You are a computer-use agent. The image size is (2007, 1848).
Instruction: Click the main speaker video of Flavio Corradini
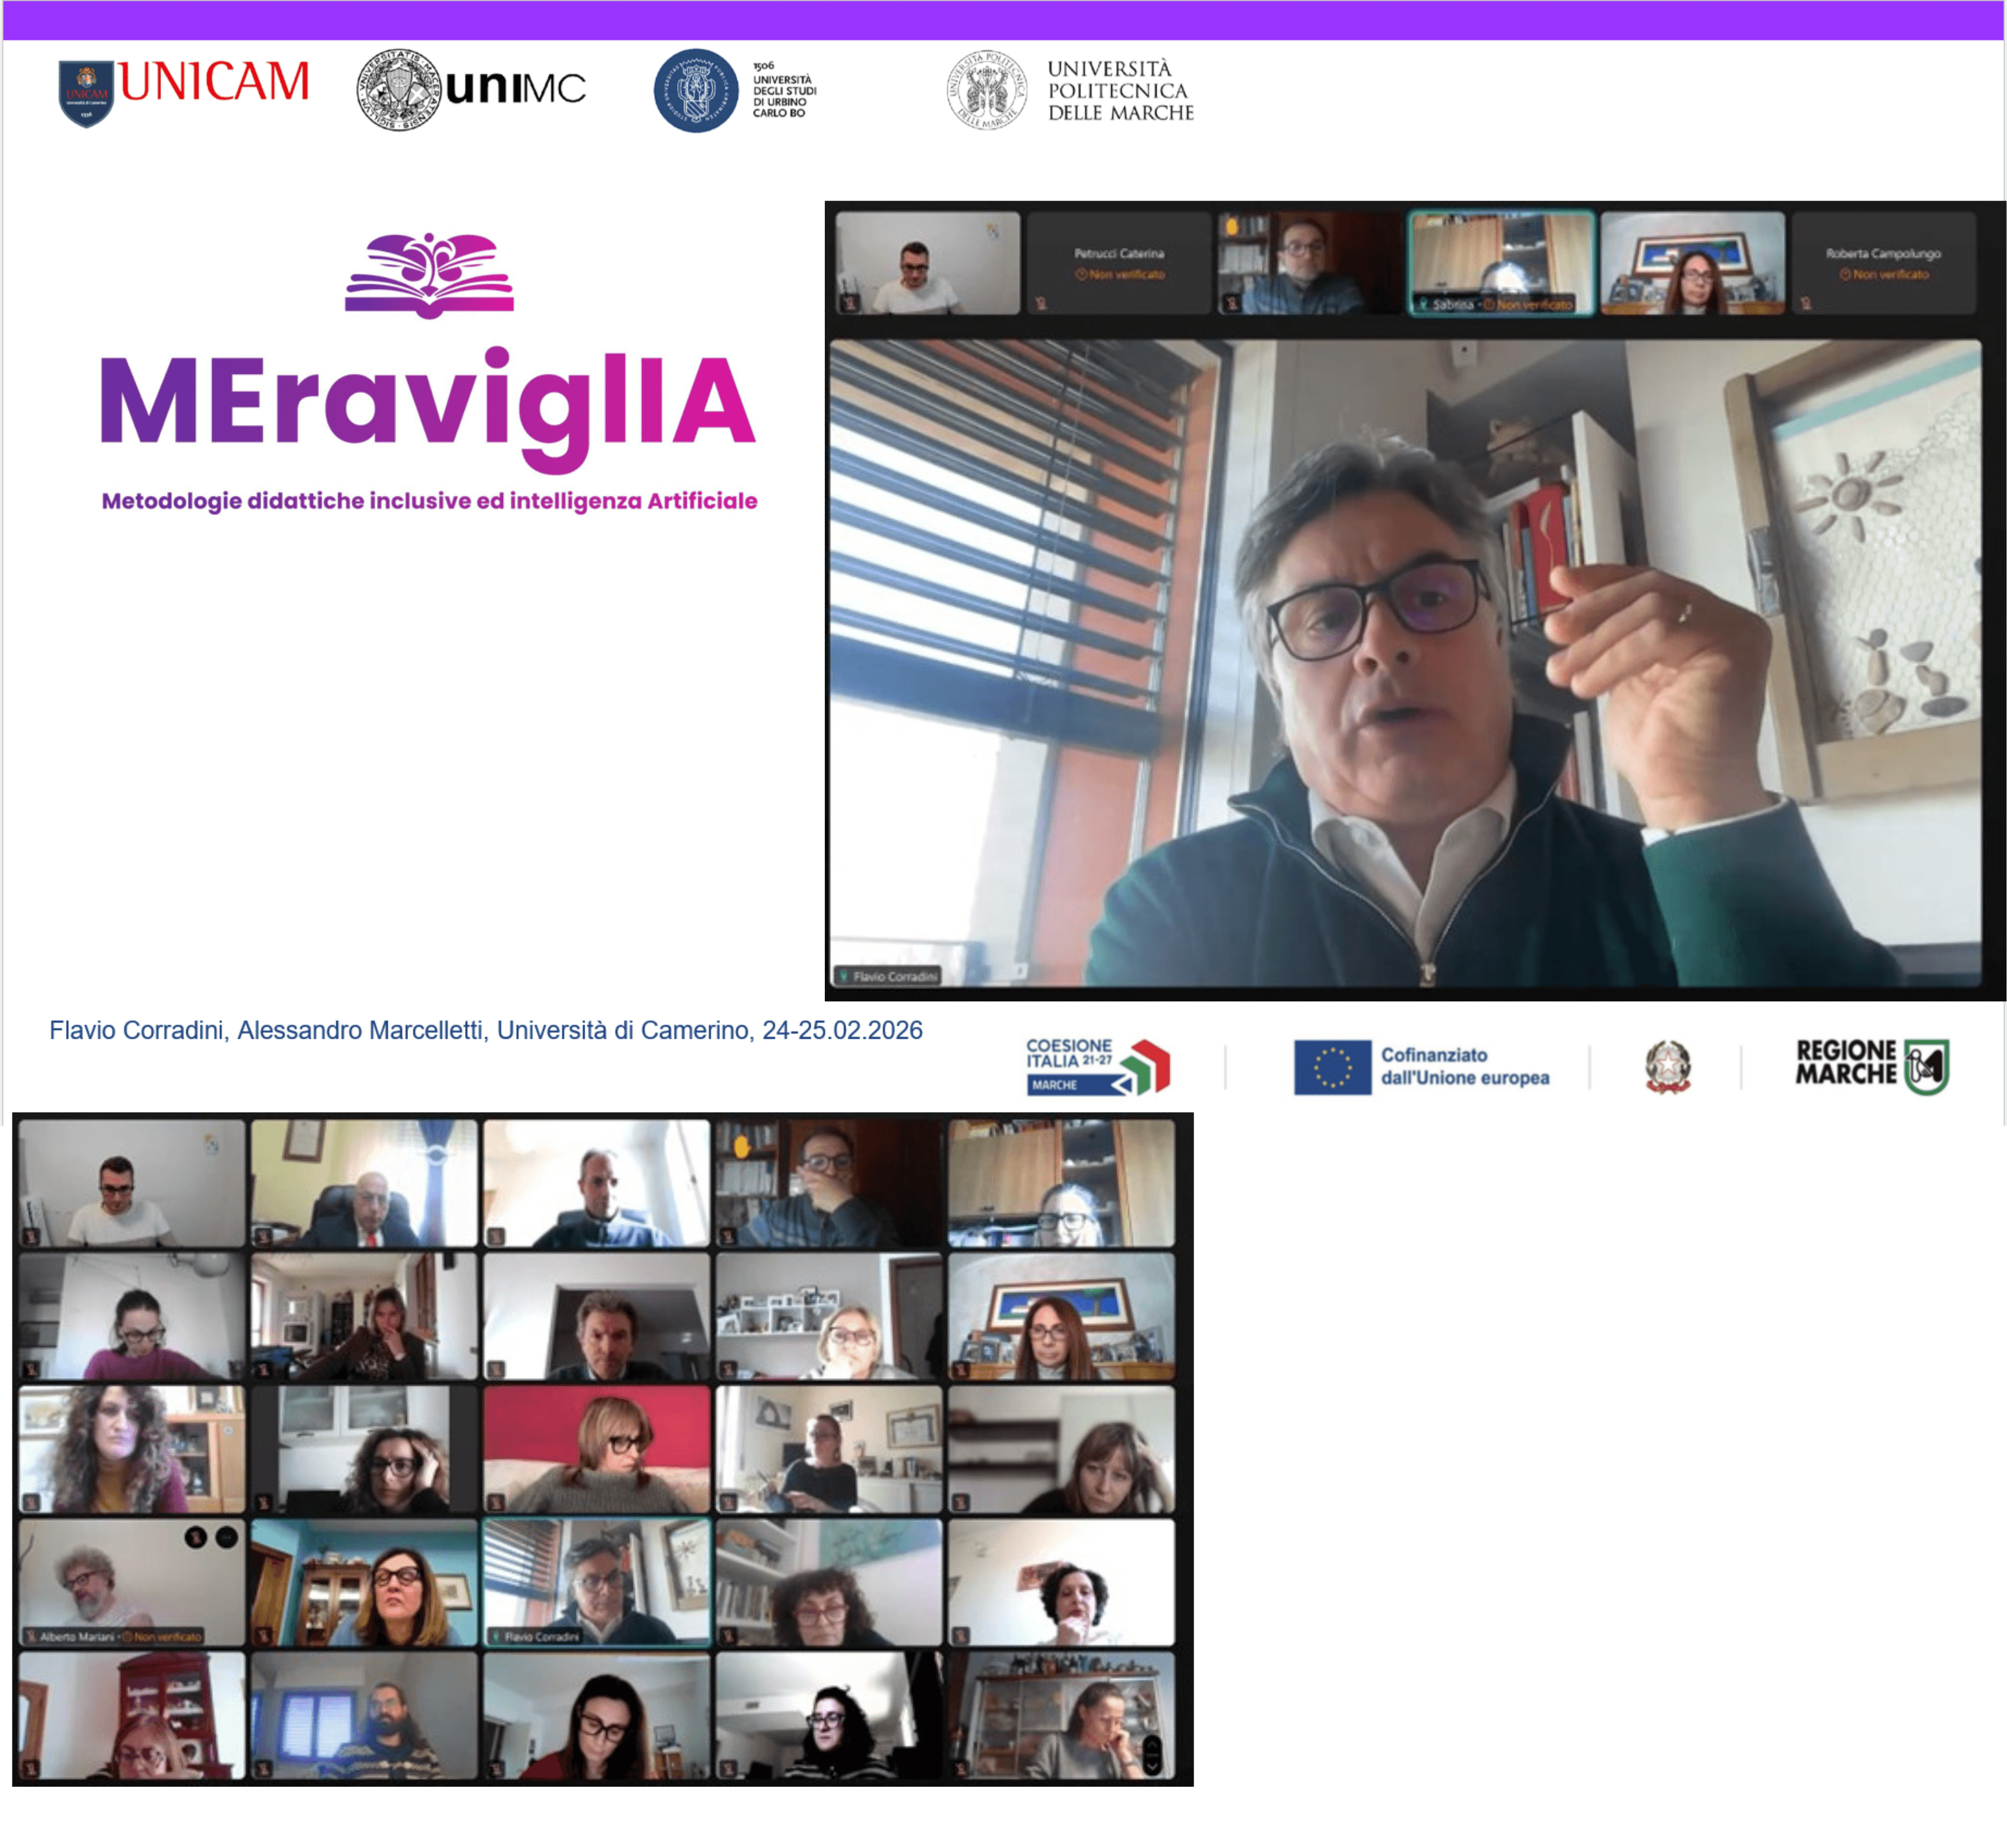pyautogui.click(x=1405, y=663)
